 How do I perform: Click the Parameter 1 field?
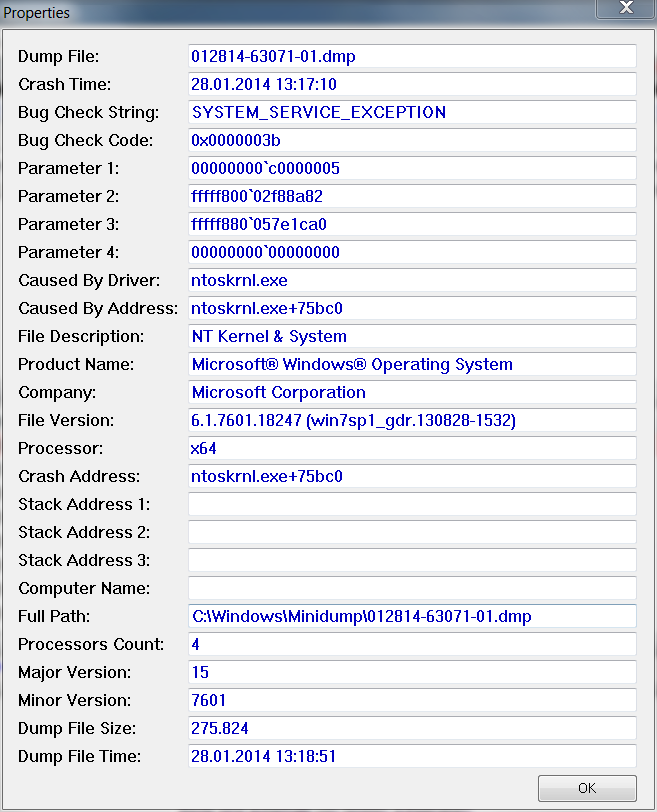pos(412,168)
